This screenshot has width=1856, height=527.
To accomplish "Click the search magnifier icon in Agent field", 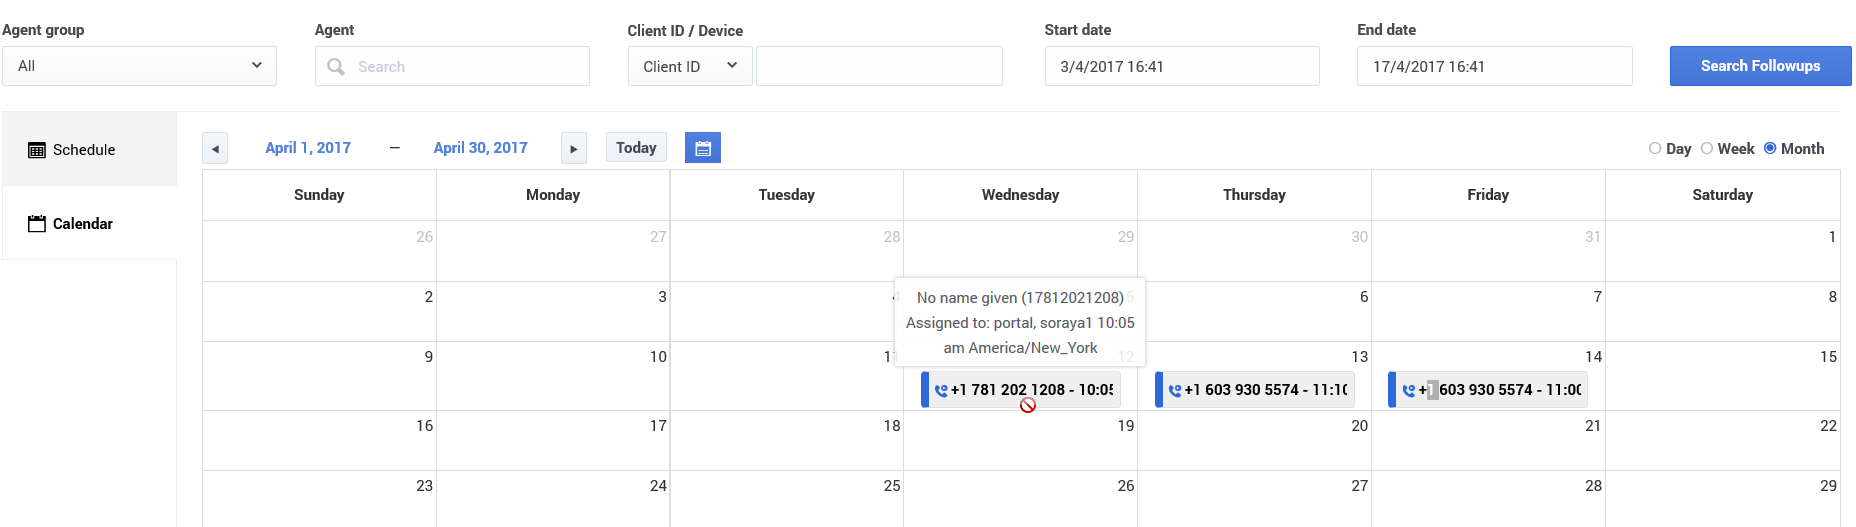I will 336,67.
